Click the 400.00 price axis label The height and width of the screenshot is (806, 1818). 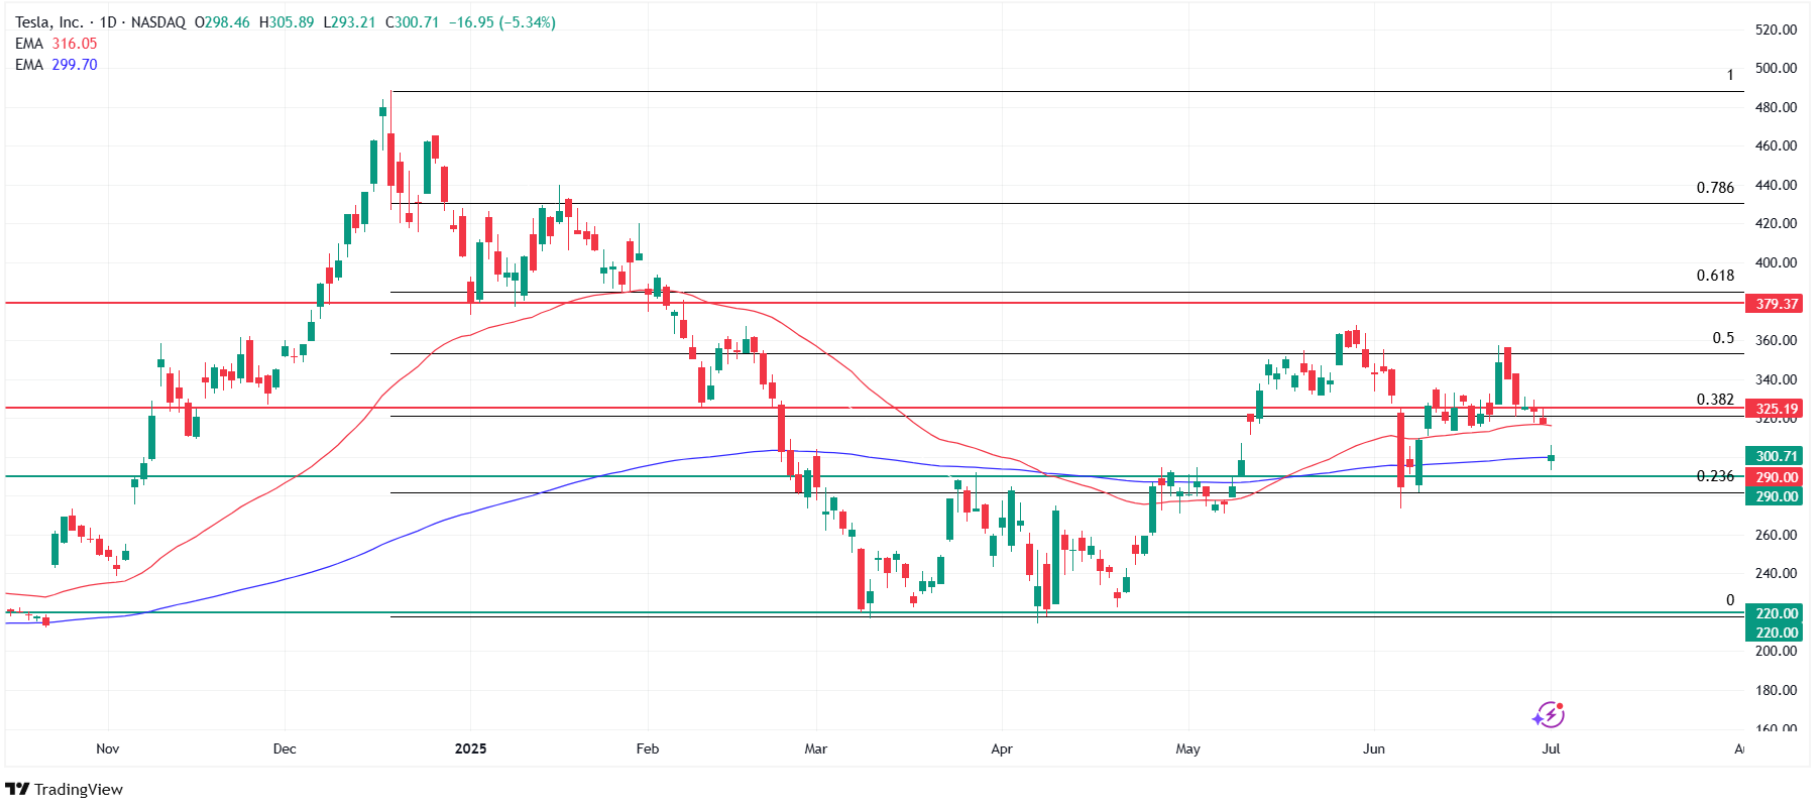[1776, 263]
